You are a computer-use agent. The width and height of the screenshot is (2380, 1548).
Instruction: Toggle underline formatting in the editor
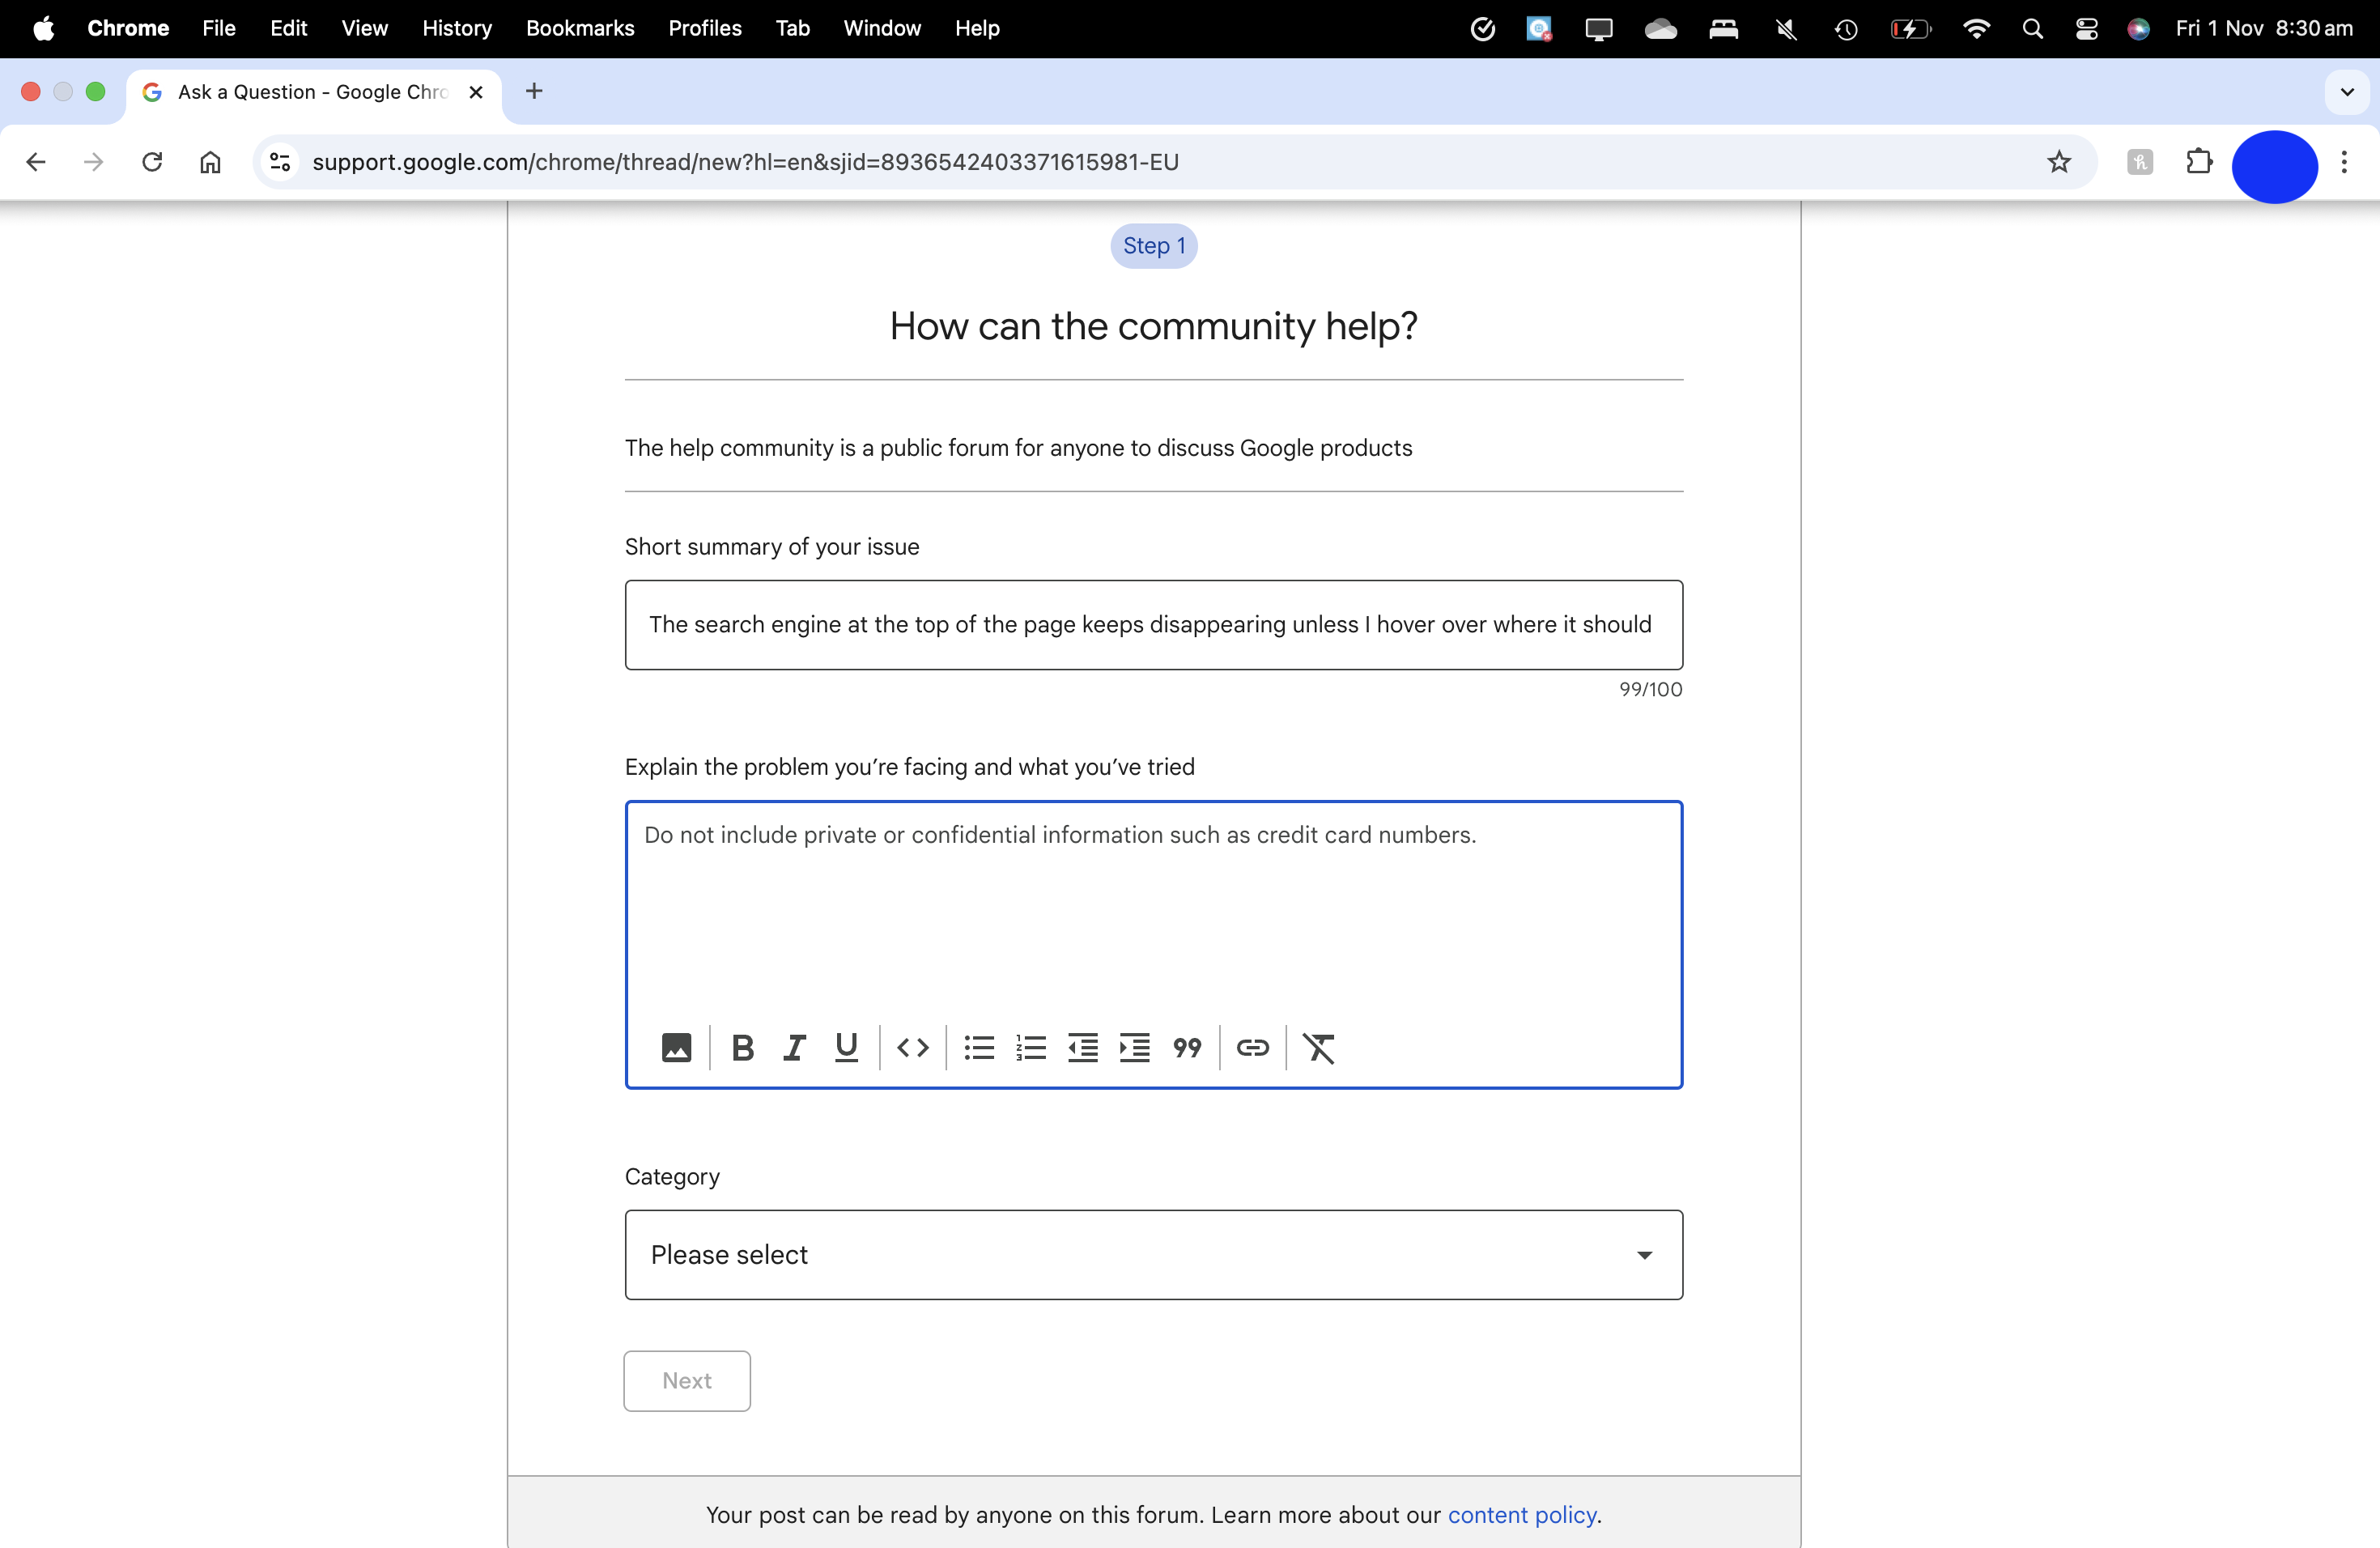[x=846, y=1047]
